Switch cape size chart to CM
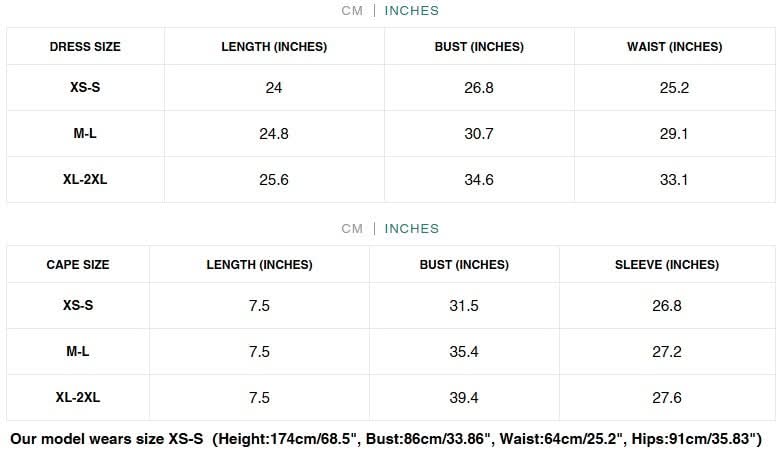Viewport: 783px width, 458px height. (352, 228)
